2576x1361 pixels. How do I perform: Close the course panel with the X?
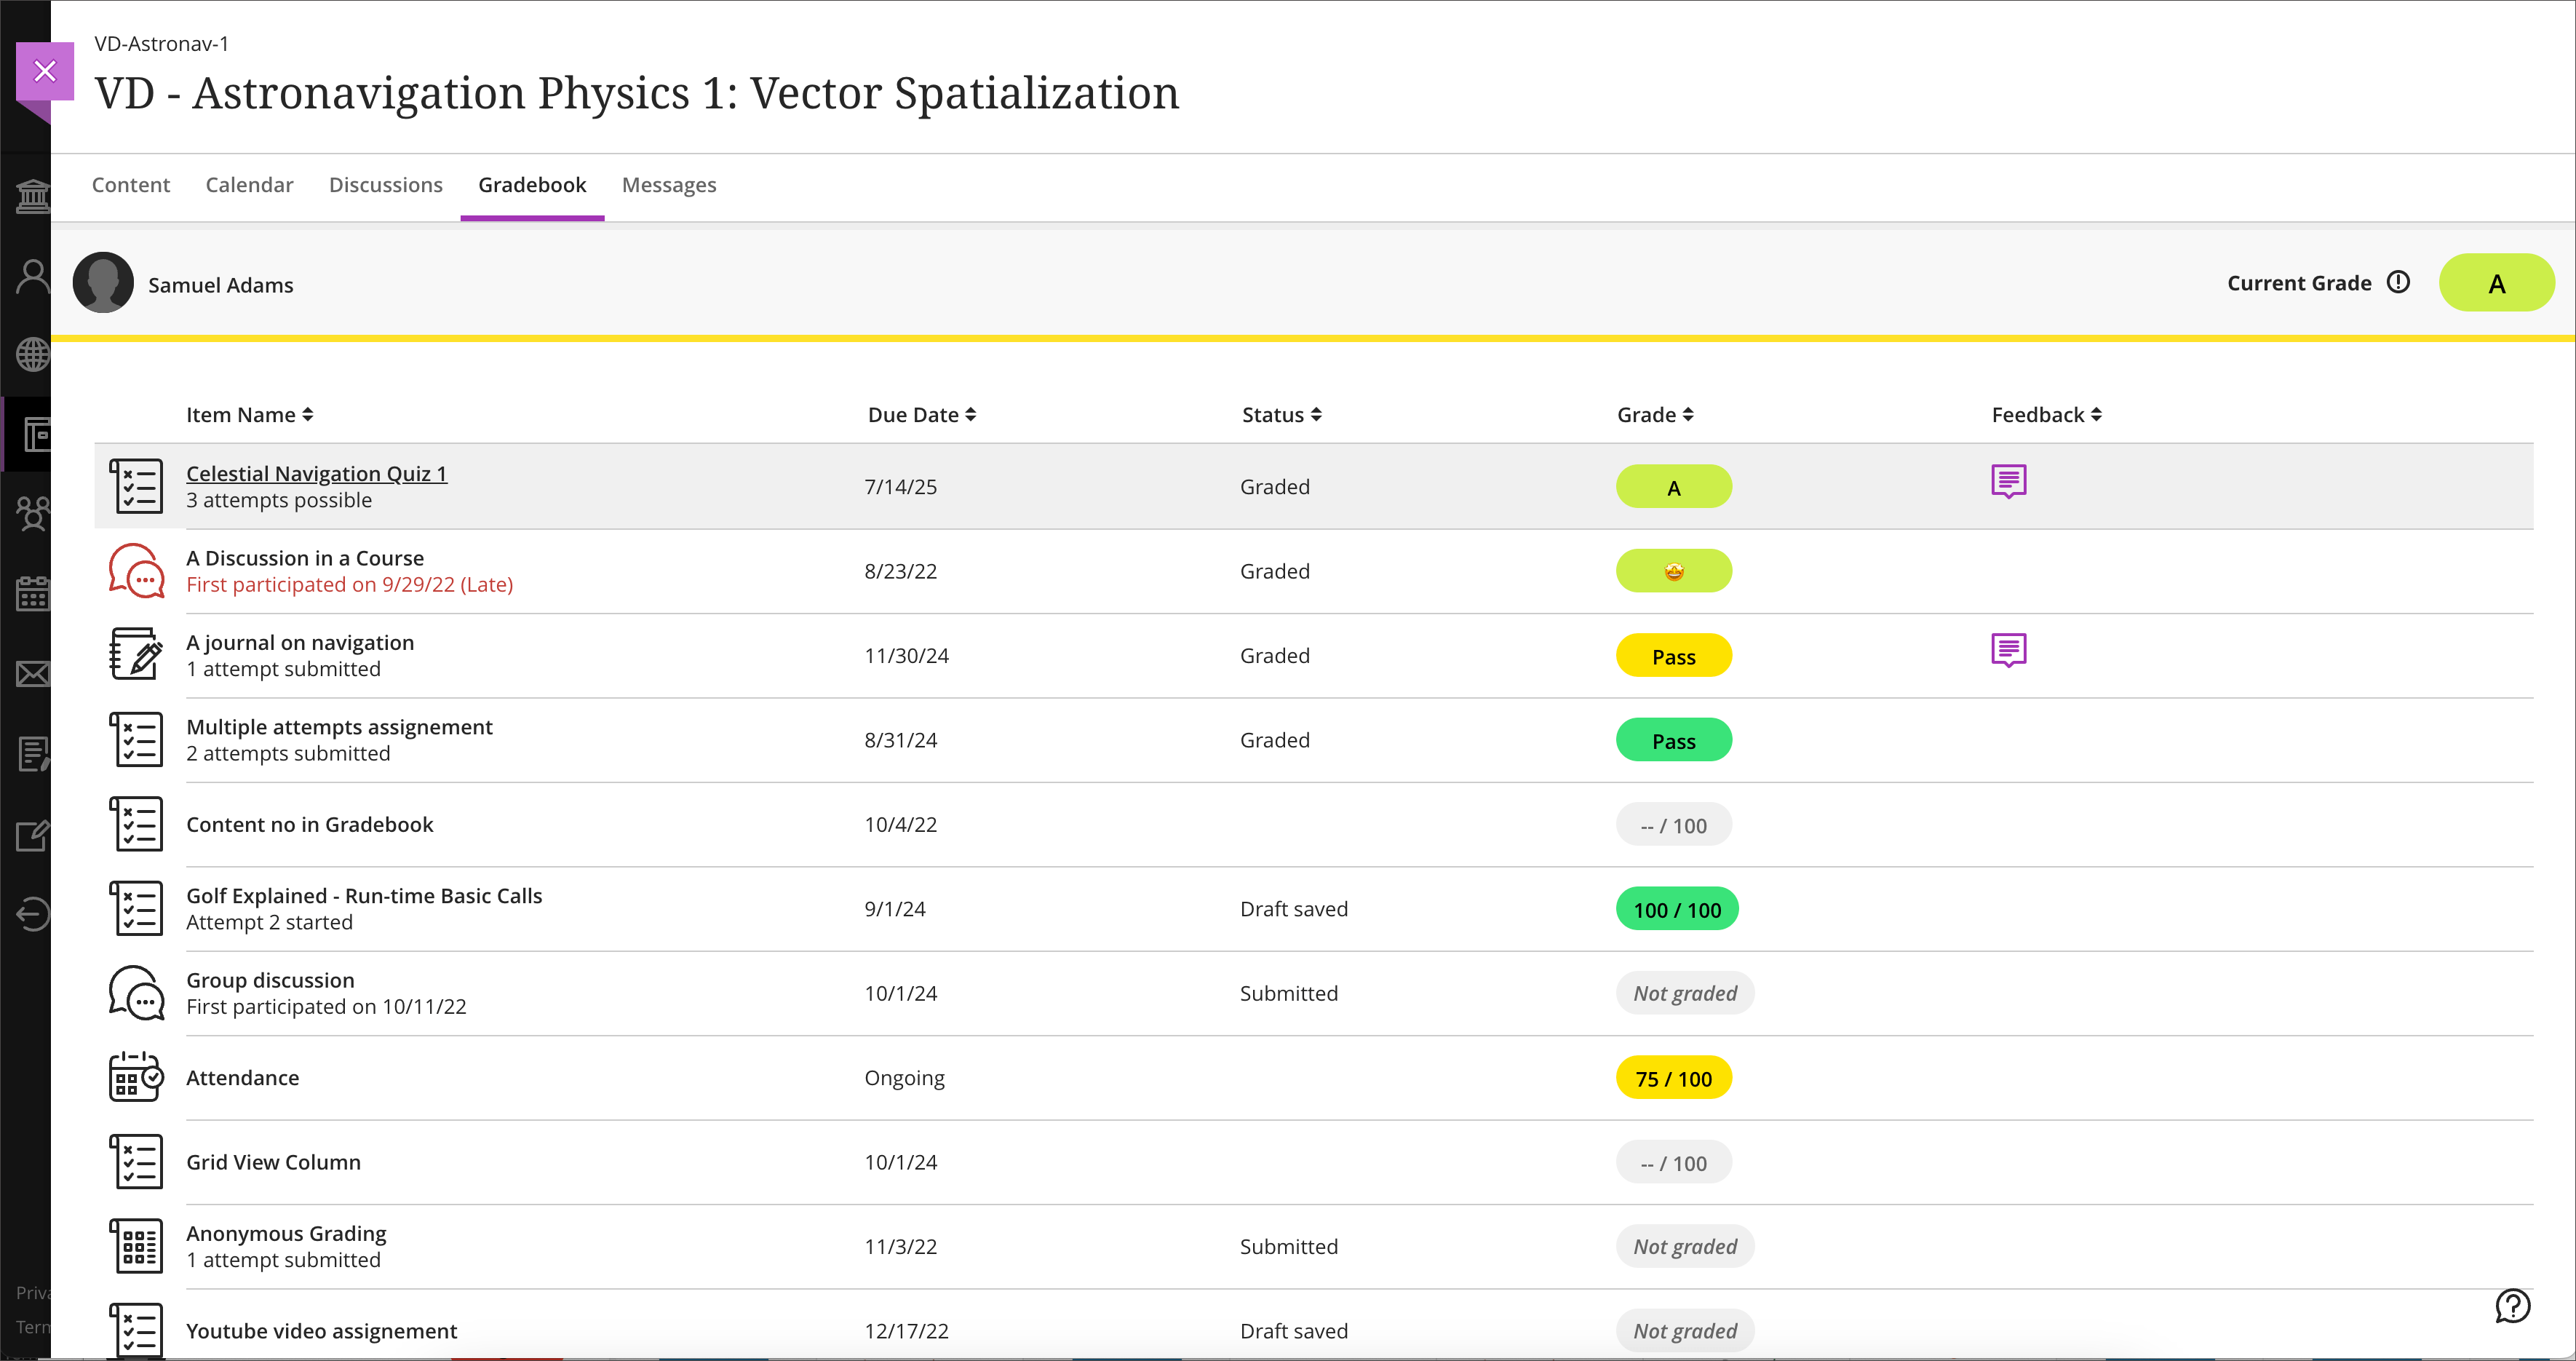(x=46, y=71)
